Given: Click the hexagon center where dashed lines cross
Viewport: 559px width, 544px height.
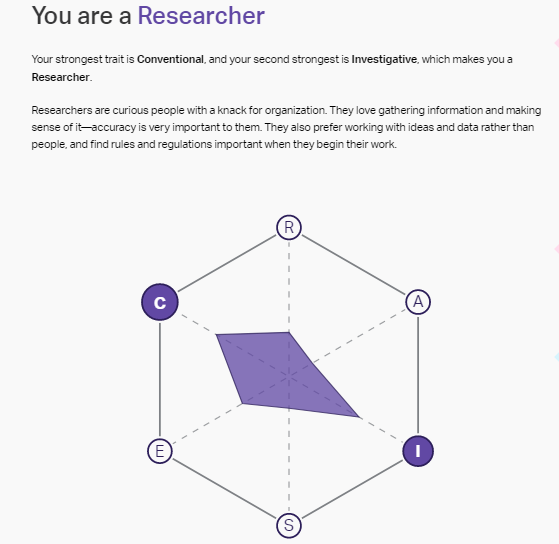Looking at the screenshot, I should (289, 376).
